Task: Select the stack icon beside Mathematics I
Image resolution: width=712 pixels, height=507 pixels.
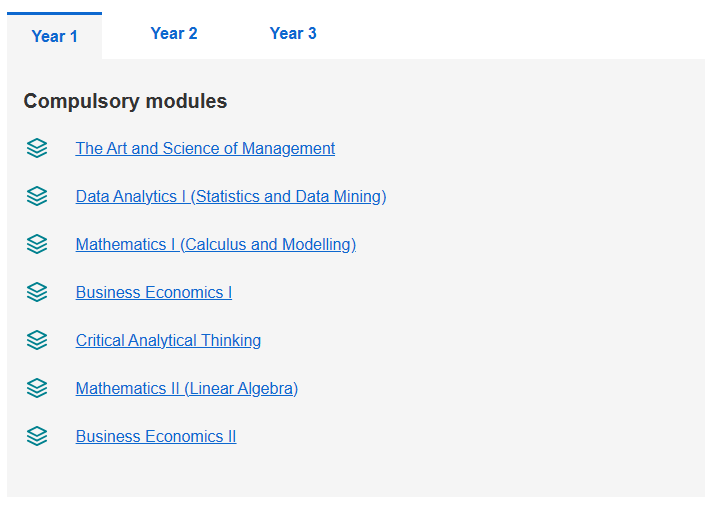Action: pos(37,244)
